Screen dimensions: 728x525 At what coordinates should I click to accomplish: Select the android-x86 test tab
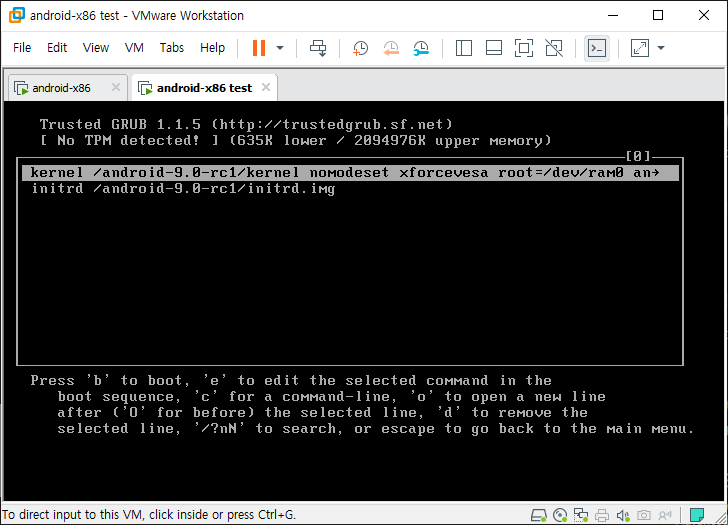pyautogui.click(x=204, y=88)
